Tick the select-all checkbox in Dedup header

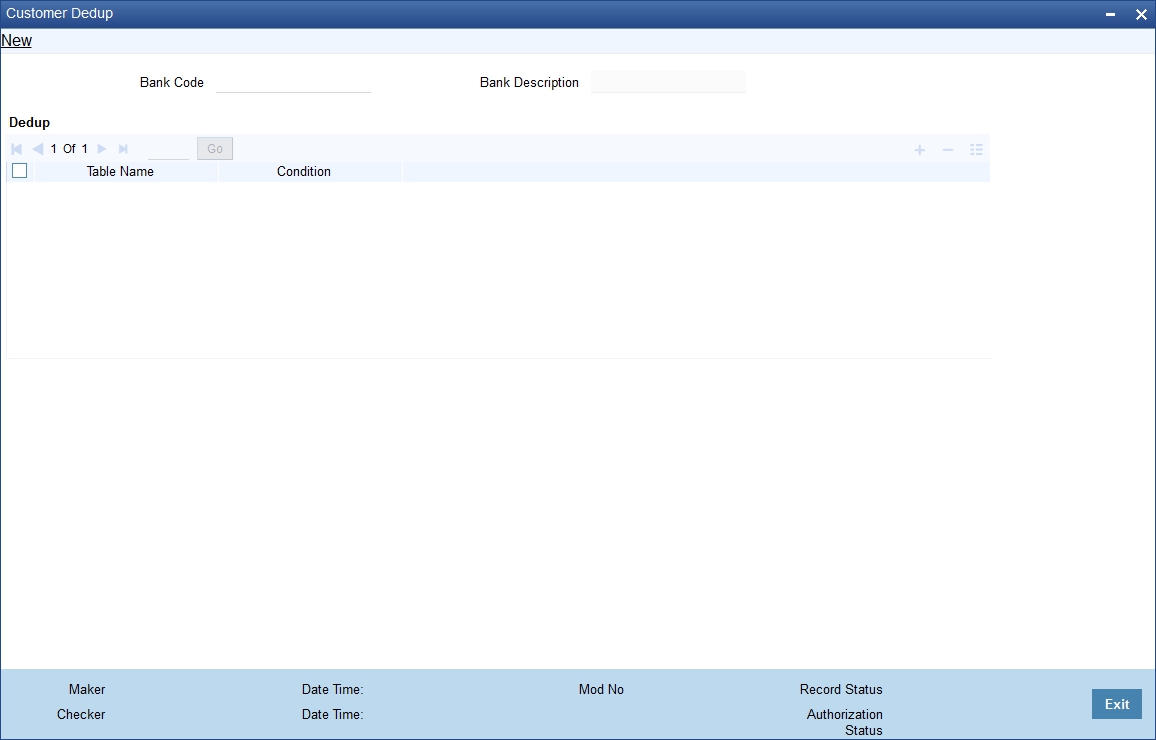pos(20,171)
